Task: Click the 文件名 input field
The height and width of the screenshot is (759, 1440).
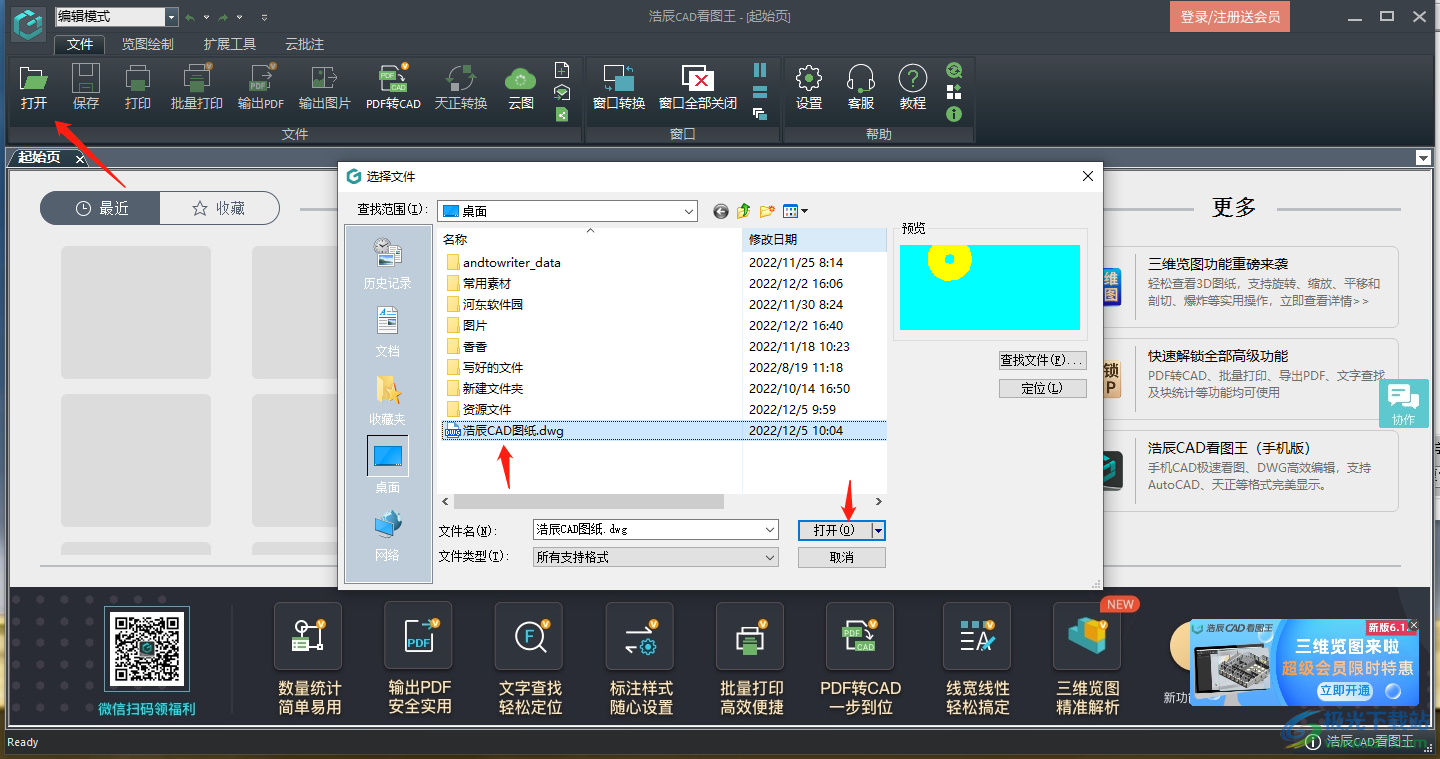Action: pyautogui.click(x=648, y=530)
